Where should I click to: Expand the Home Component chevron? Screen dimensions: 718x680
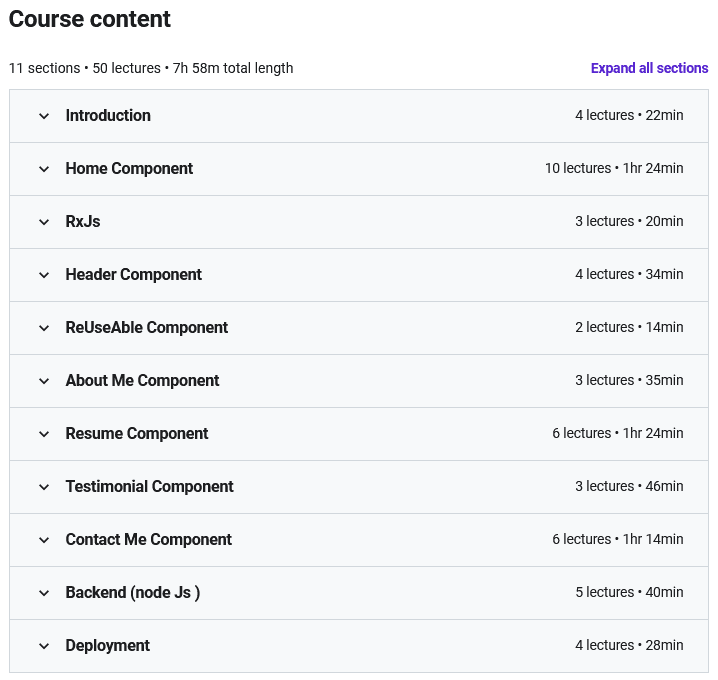point(44,169)
